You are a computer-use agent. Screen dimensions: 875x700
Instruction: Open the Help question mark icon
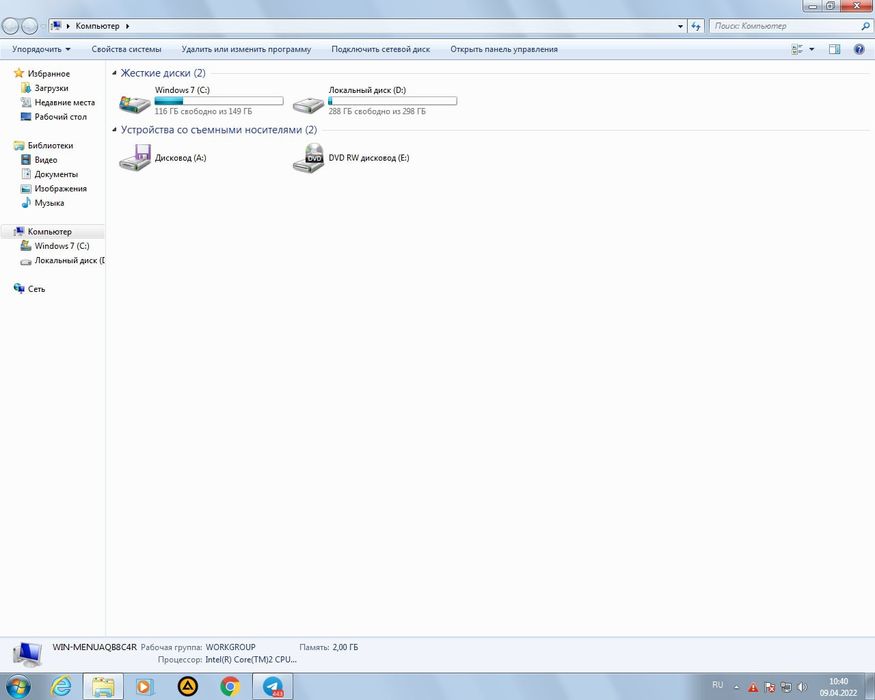(859, 49)
